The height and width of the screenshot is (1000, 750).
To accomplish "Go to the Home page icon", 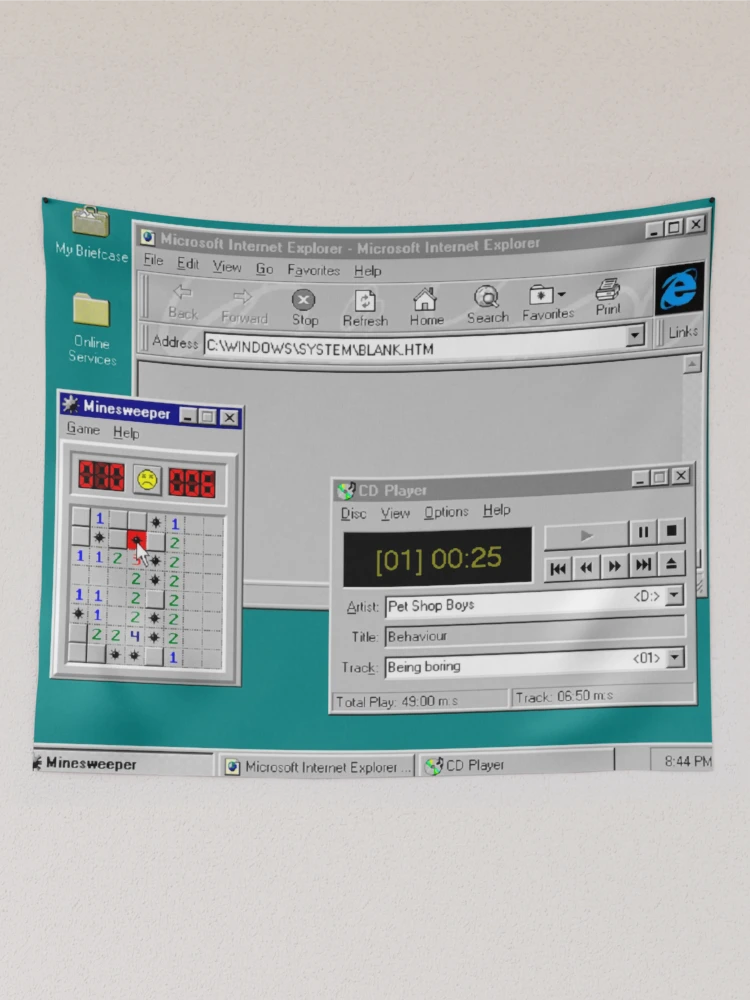I will coord(425,298).
